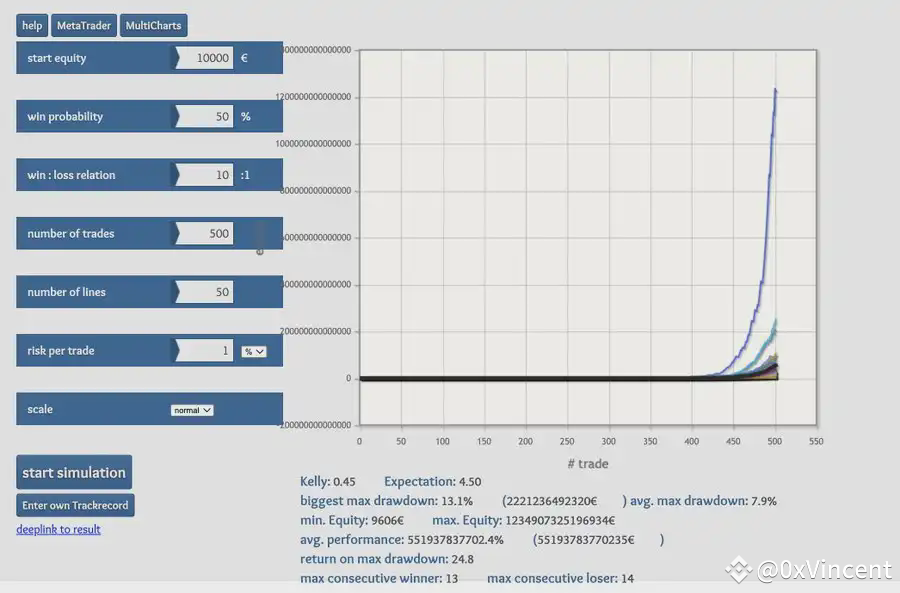Screen dimensions: 900x593
Task: Click the number of lines input
Action: [x=204, y=292]
